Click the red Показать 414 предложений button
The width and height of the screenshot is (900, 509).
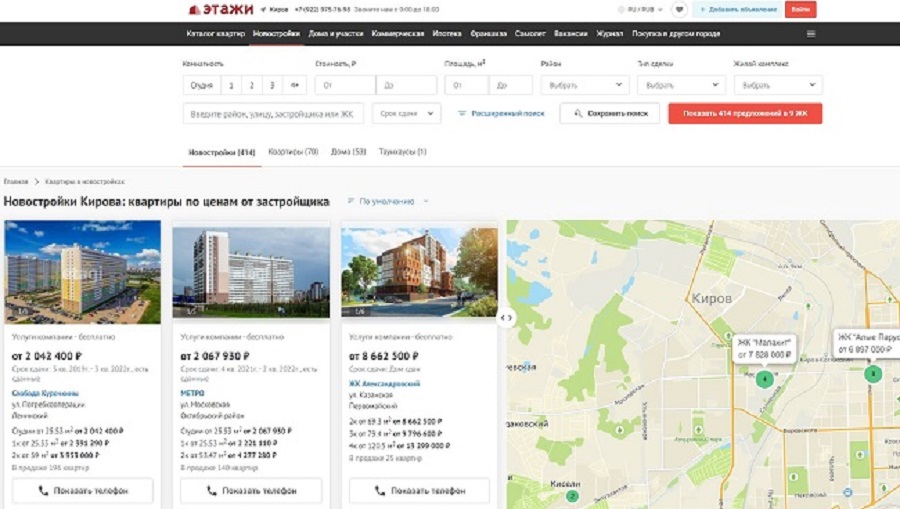(x=745, y=114)
